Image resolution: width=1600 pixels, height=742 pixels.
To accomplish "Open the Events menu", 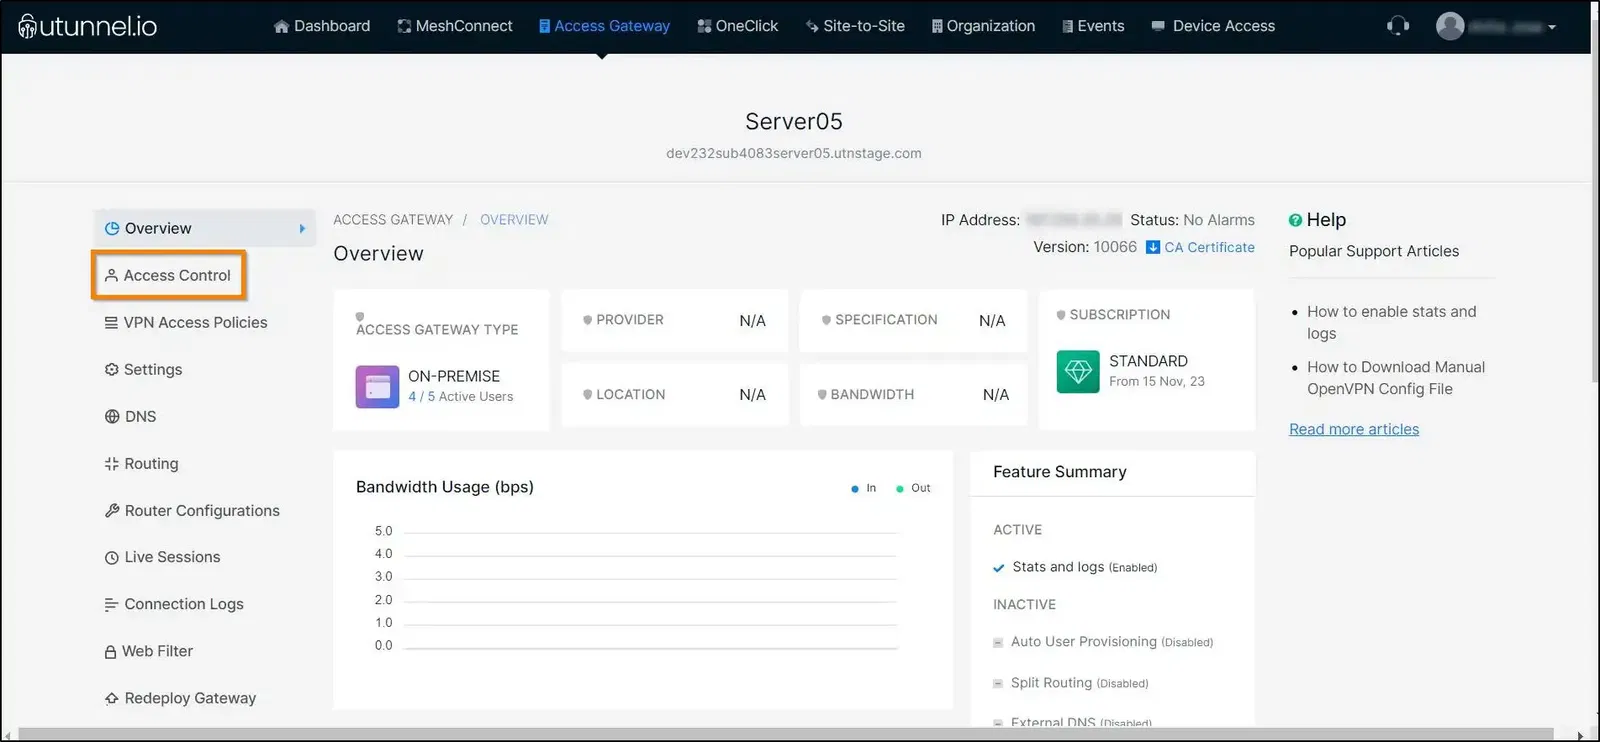I will click(x=1093, y=26).
